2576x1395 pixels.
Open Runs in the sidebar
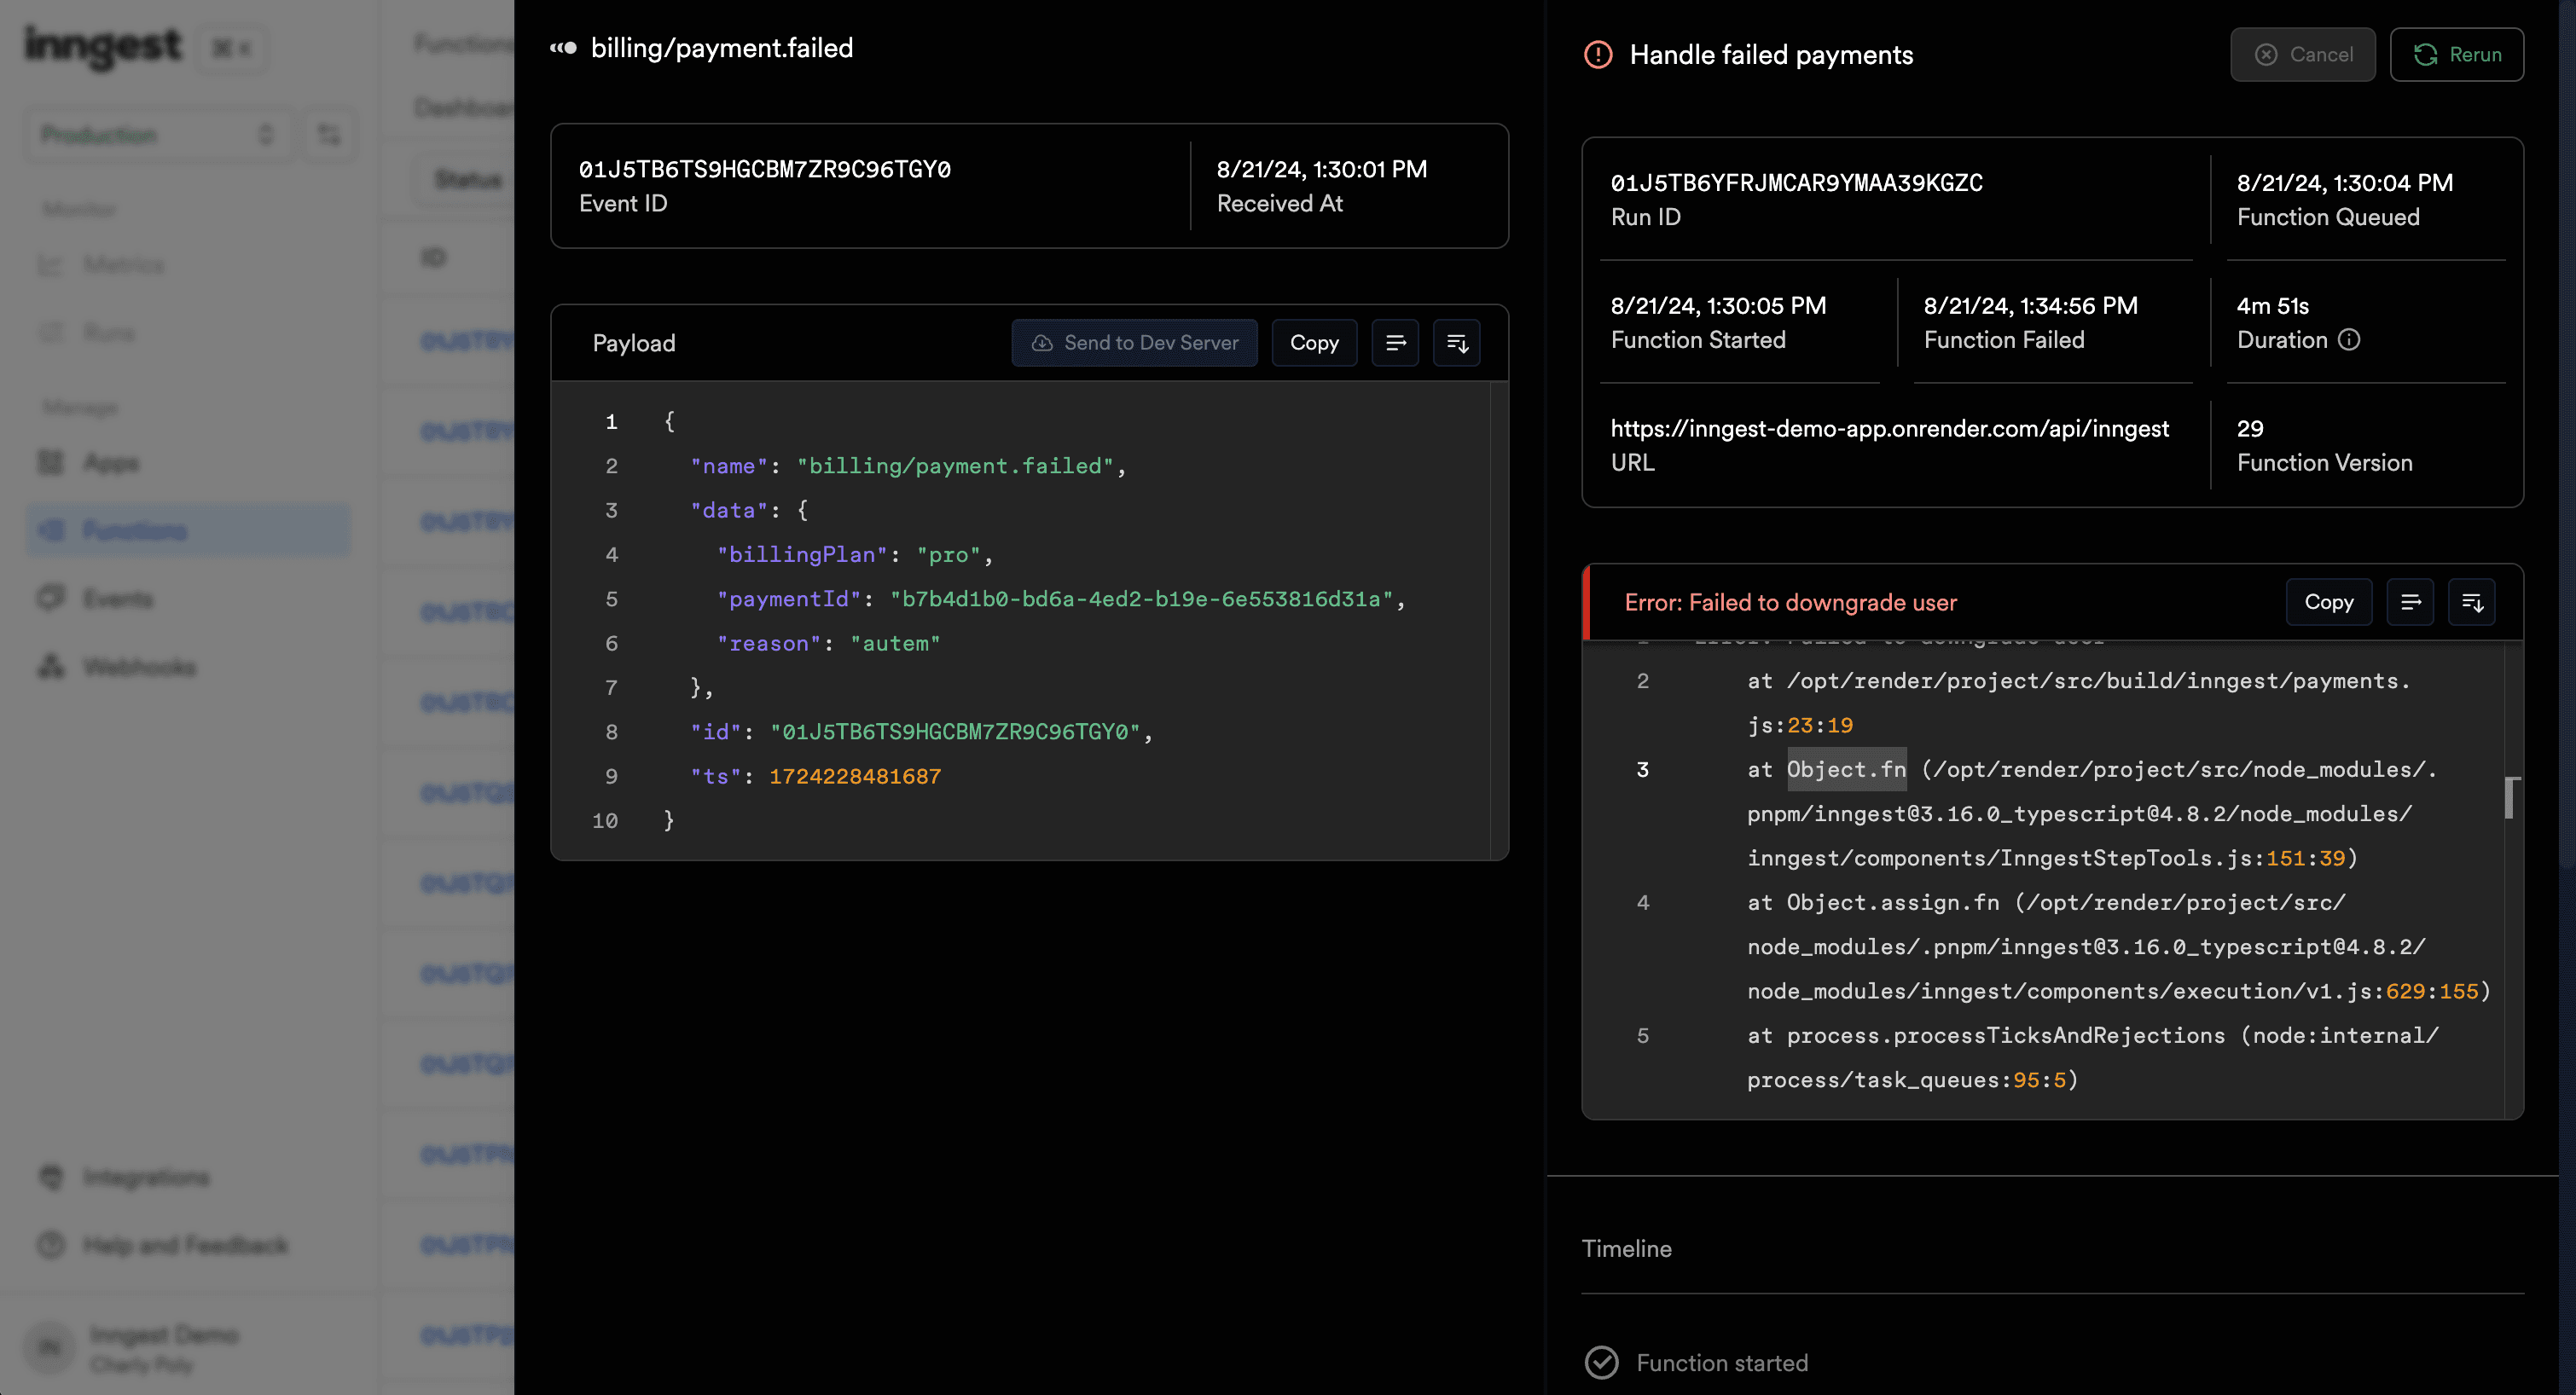tap(188, 332)
